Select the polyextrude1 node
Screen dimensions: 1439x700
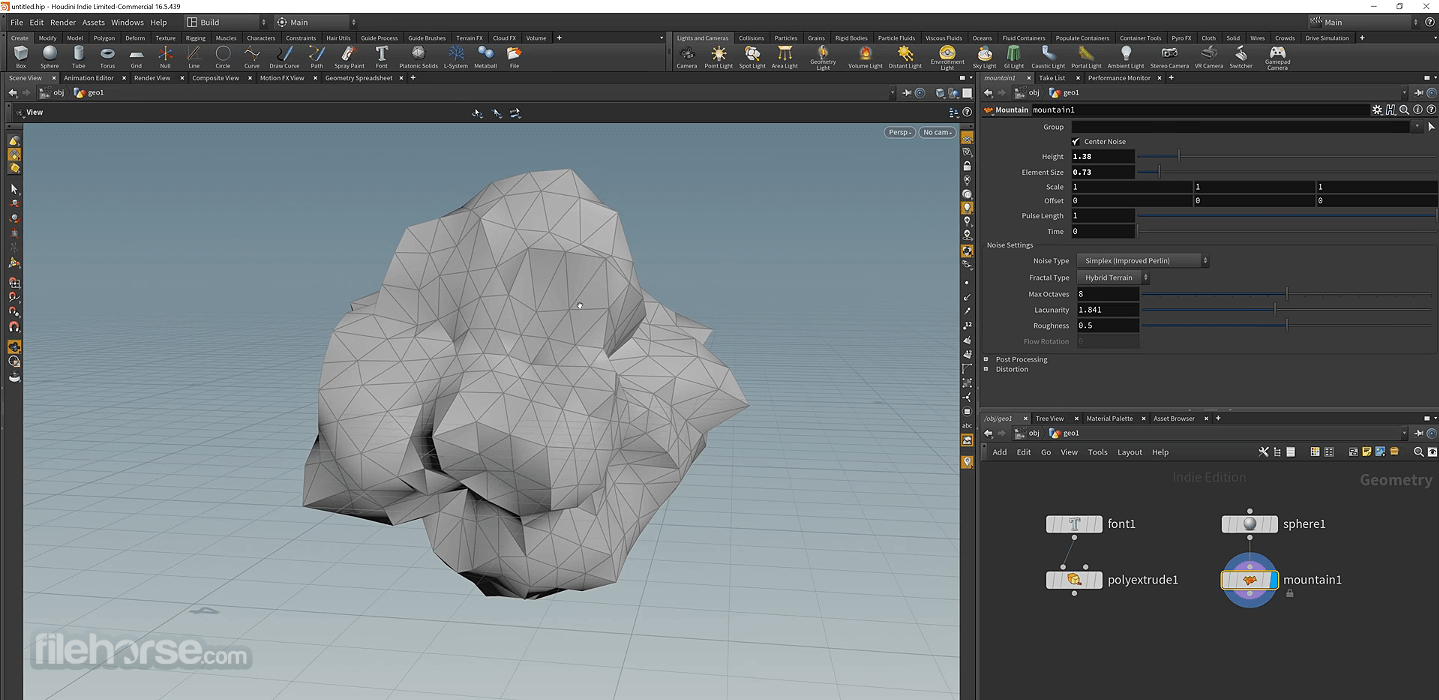1074,579
